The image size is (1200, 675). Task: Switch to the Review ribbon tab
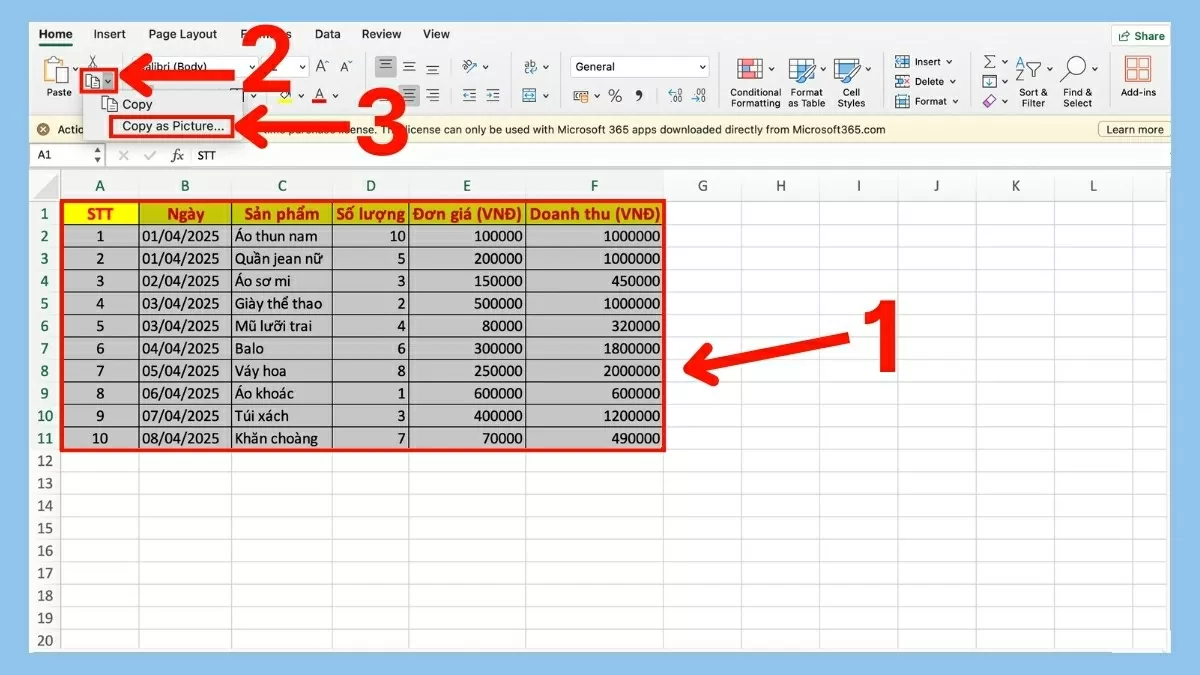pyautogui.click(x=381, y=33)
